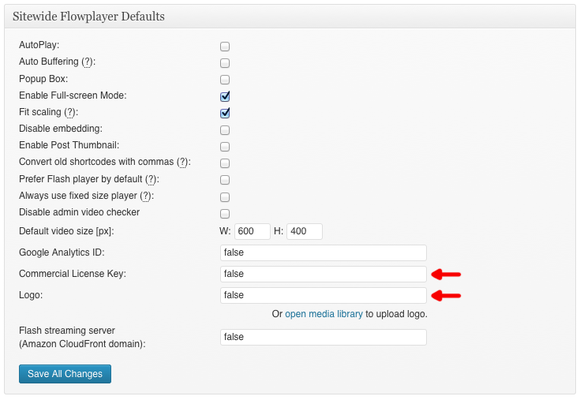Screen dimensions: 580x400
Task: Click the 'Disable admin video checker' label
Action: [79, 212]
